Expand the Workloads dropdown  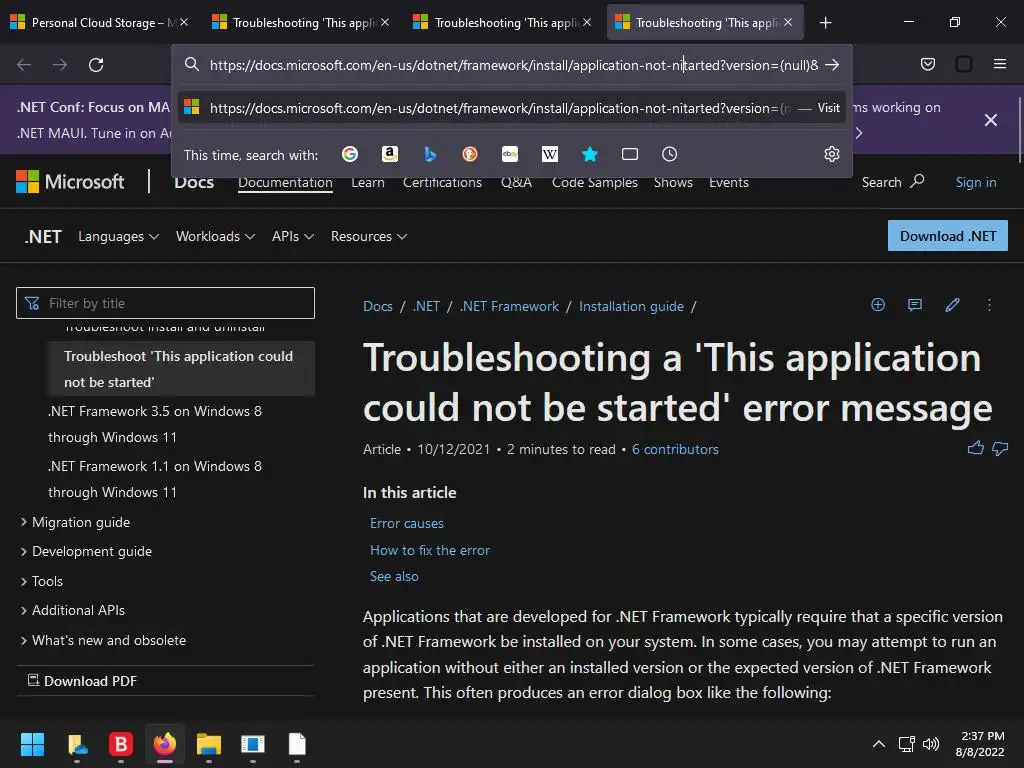click(x=215, y=236)
